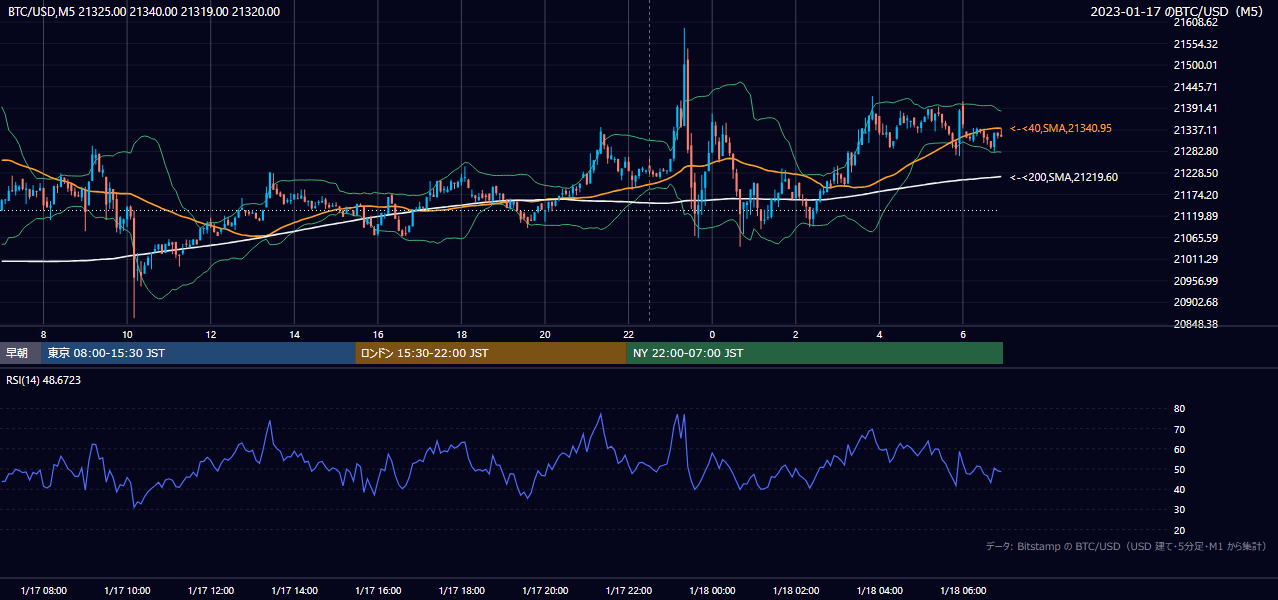Click the price axis value 21500.01
The width and height of the screenshot is (1278, 600).
(1195, 65)
